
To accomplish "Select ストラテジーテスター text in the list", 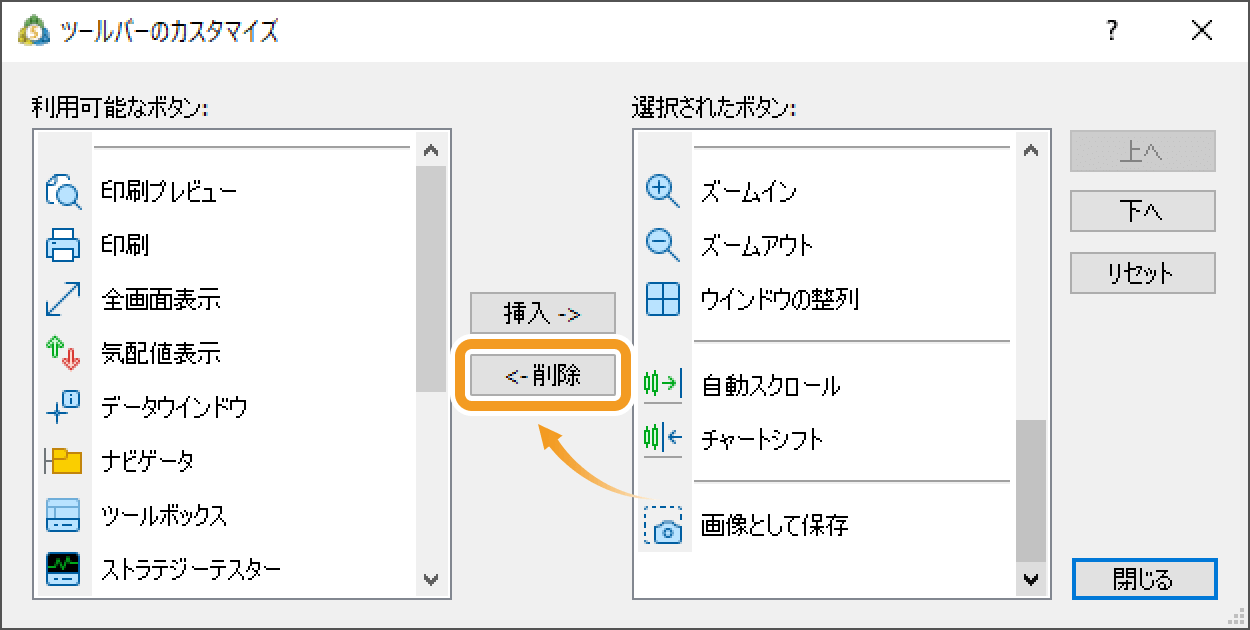I will click(191, 569).
